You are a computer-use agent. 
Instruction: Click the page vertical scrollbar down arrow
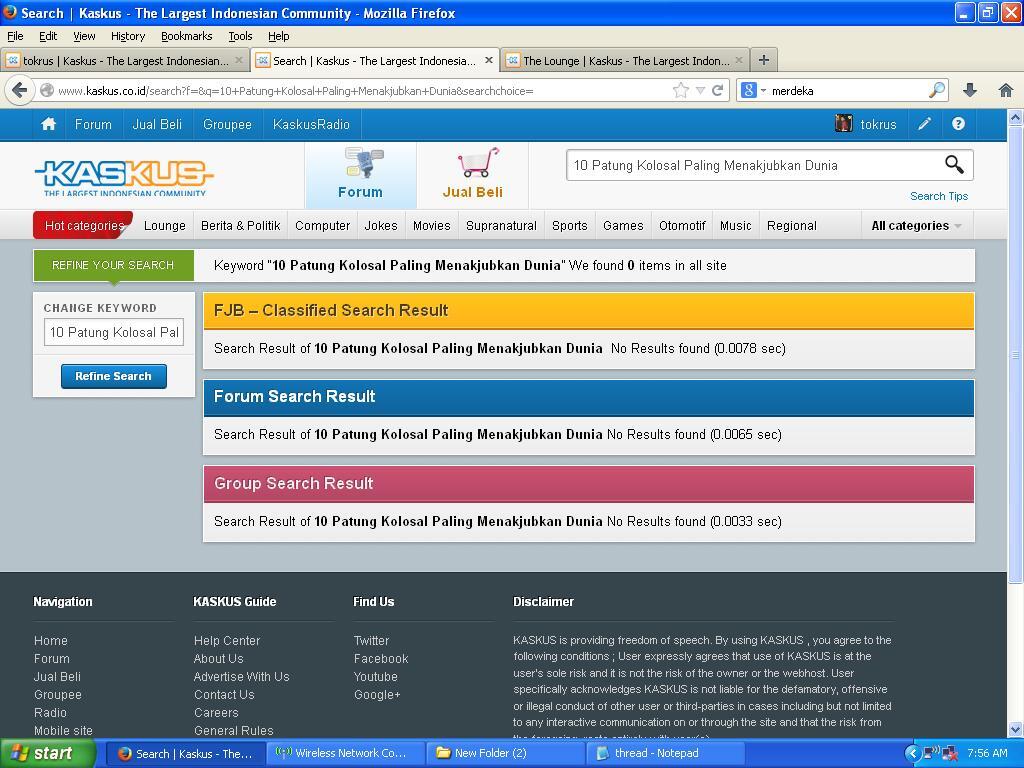click(x=1015, y=729)
